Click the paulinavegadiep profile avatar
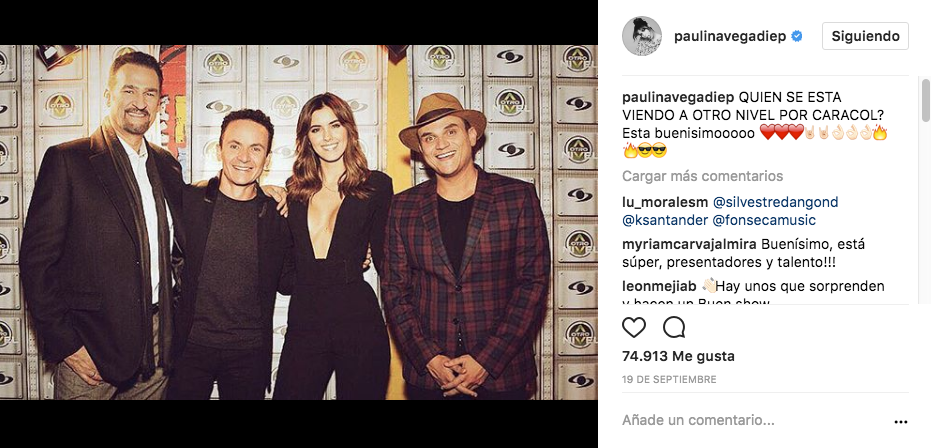 642,36
